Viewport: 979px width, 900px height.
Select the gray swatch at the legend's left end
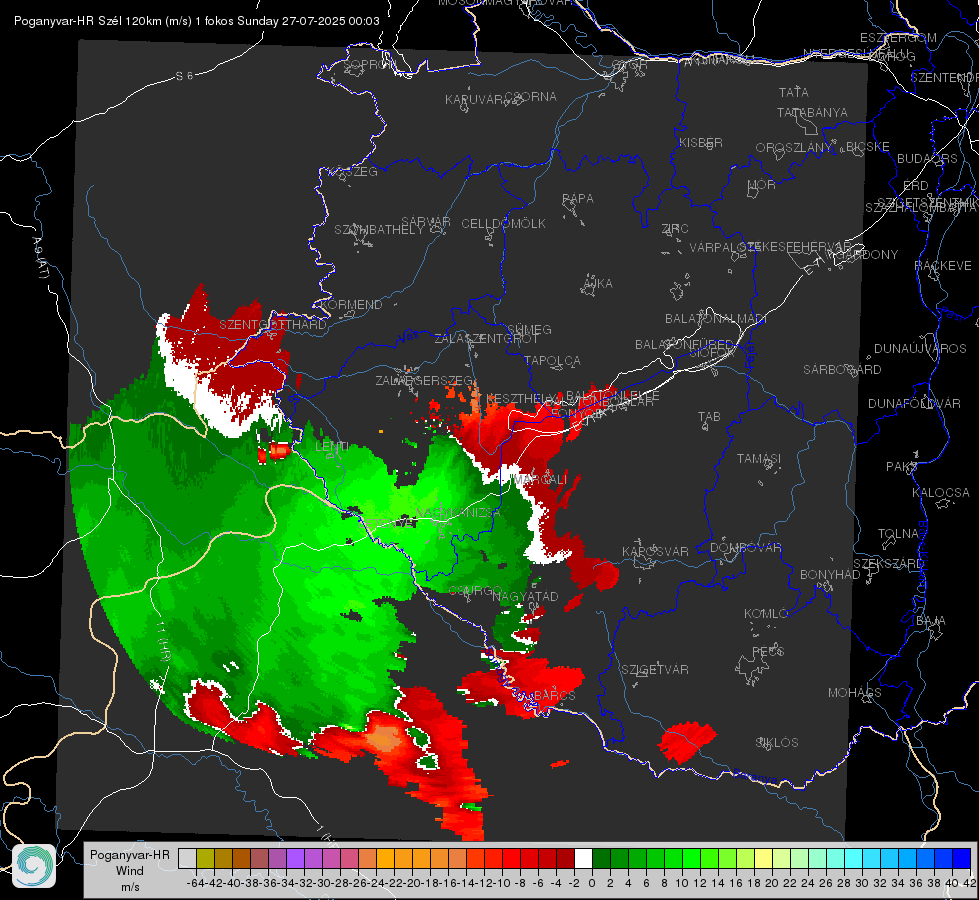(x=187, y=858)
